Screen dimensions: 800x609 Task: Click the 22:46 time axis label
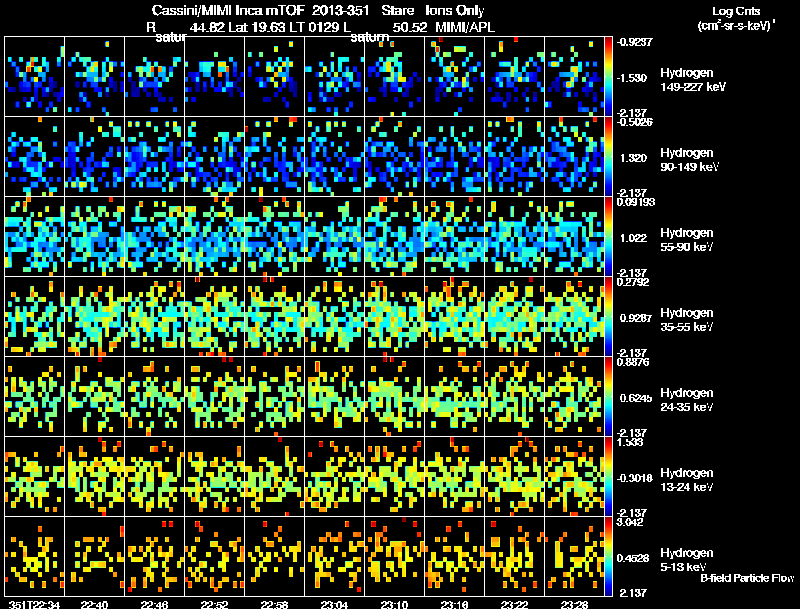(x=154, y=604)
